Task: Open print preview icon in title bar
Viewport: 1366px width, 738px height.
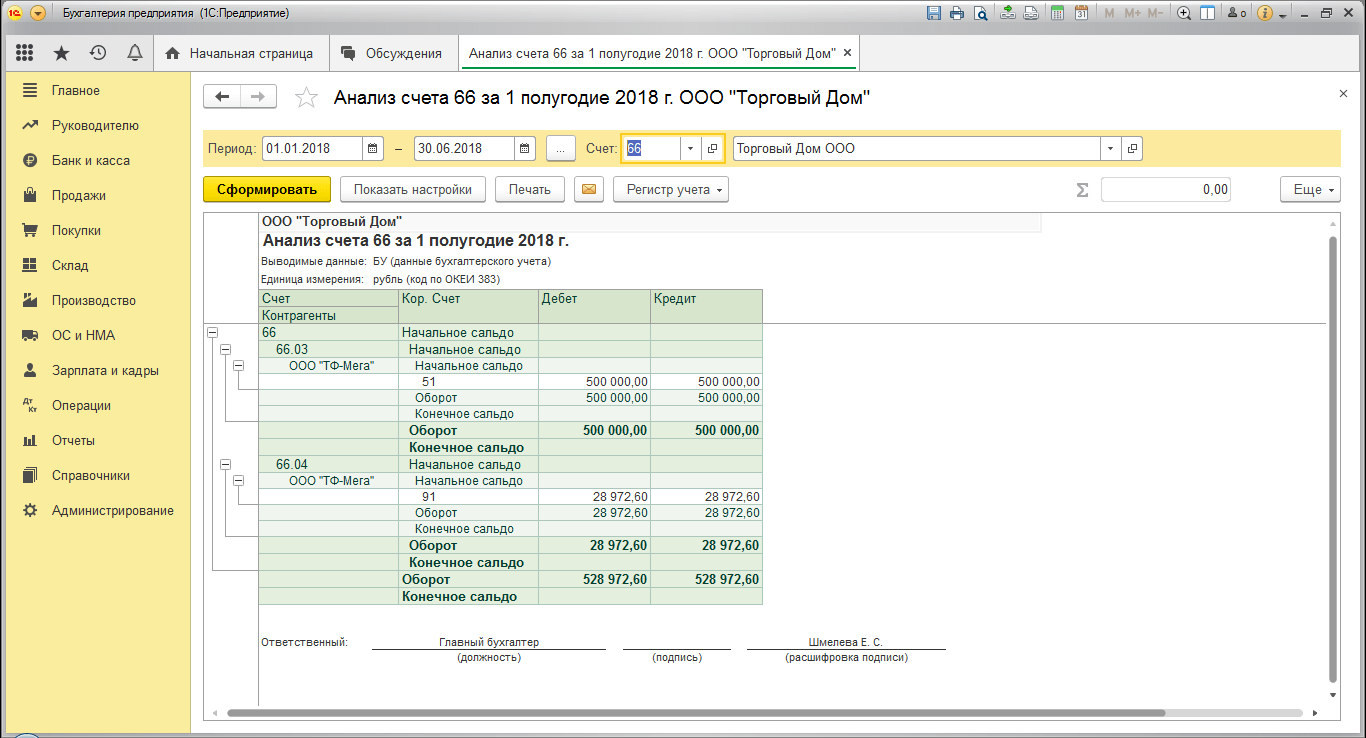Action: (981, 13)
